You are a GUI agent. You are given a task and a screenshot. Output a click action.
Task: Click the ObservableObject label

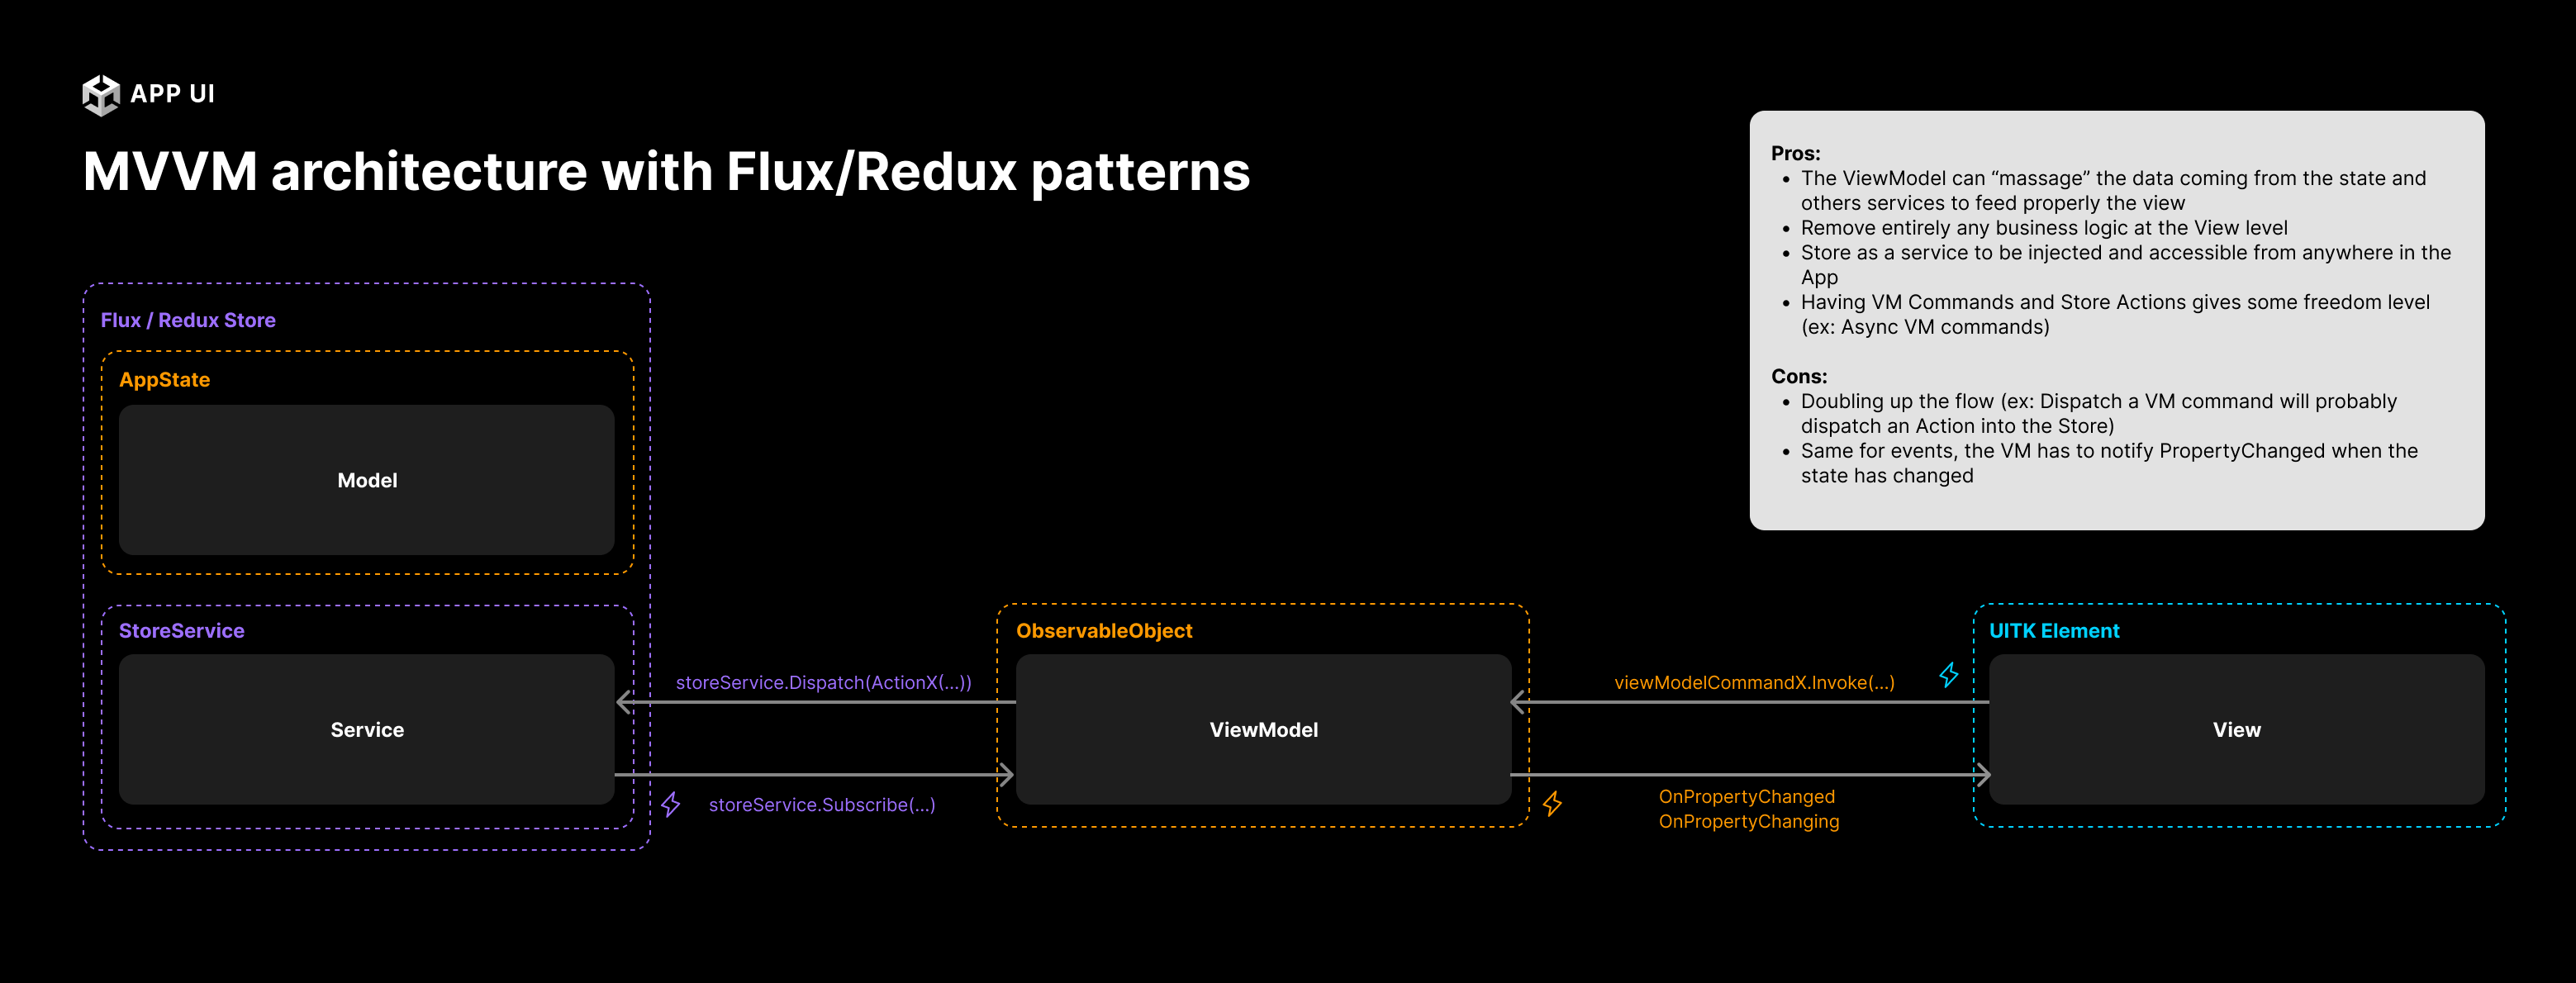[1104, 631]
